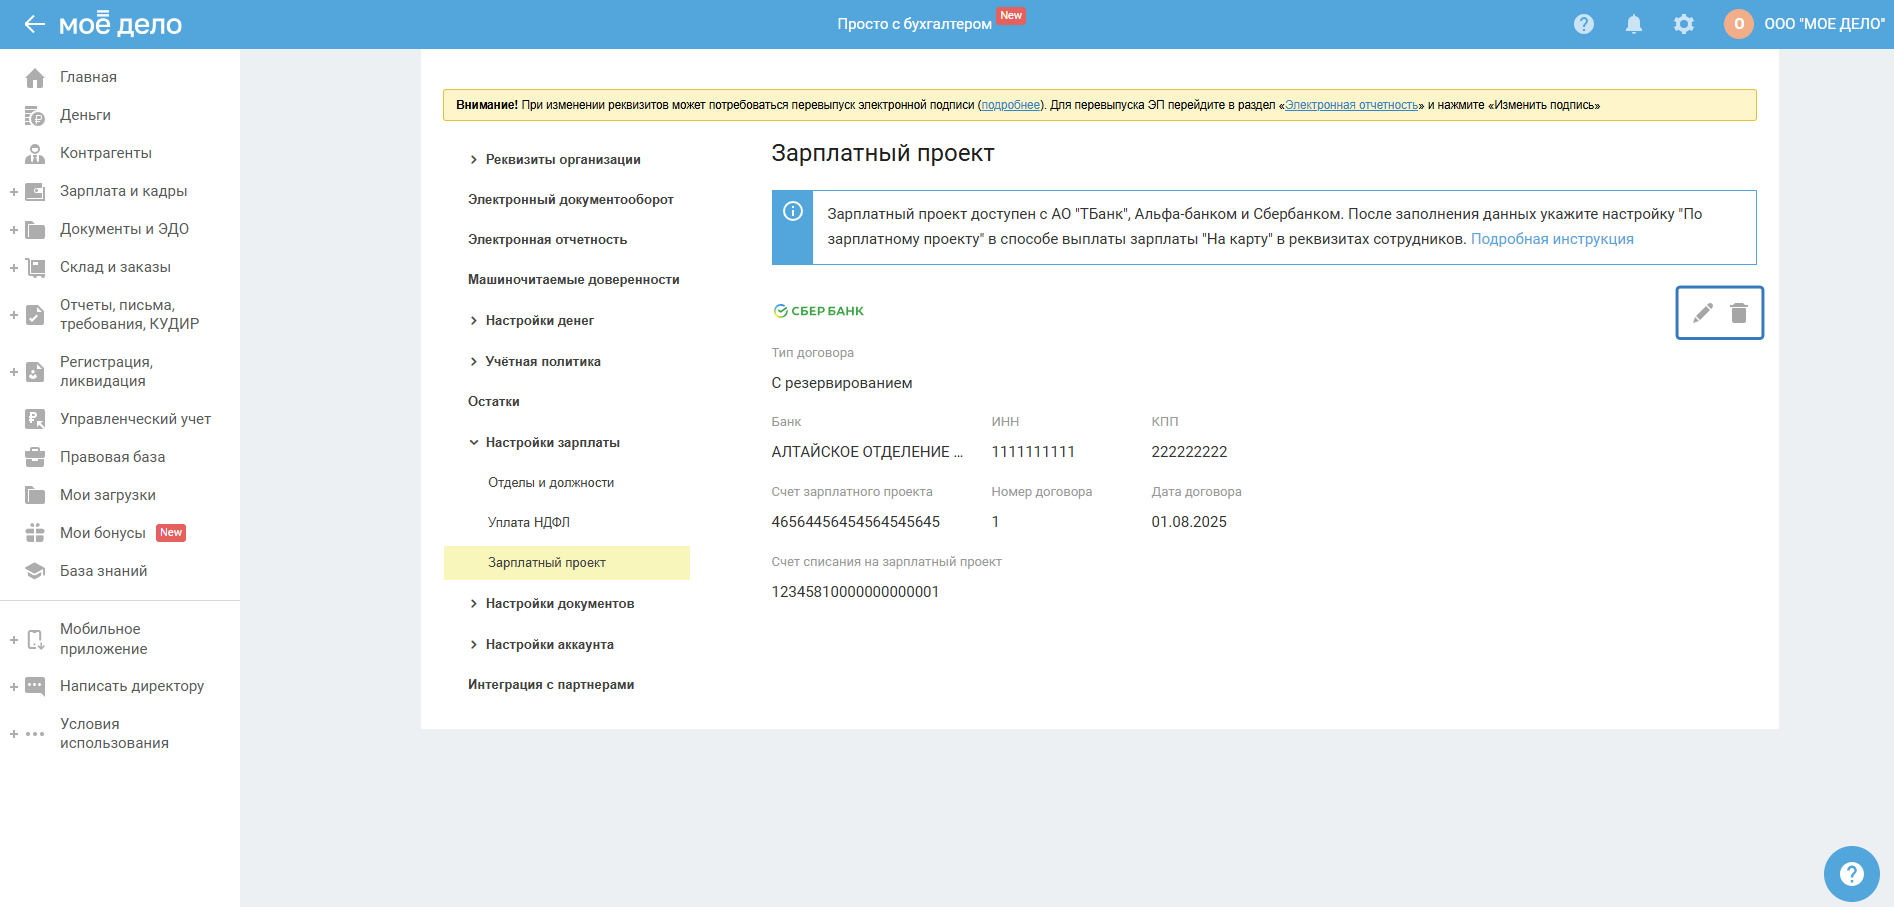1894x907 pixels.
Task: Click the Отчеты, письма document icon
Action: pyautogui.click(x=35, y=315)
